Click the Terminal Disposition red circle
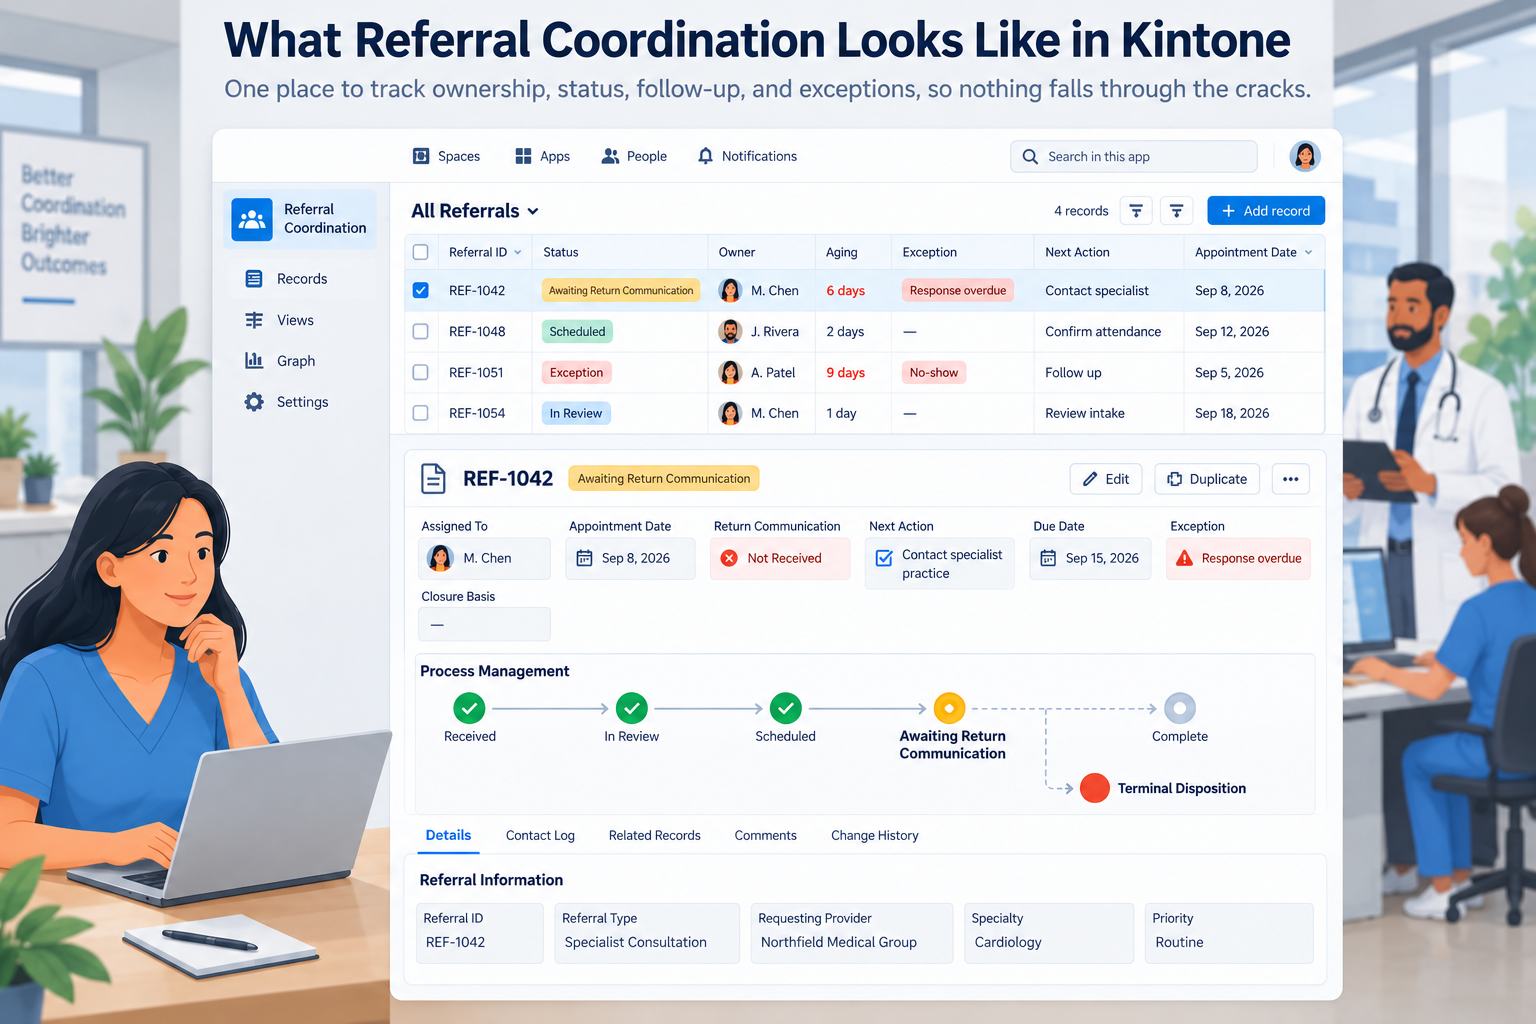 pyautogui.click(x=1095, y=788)
